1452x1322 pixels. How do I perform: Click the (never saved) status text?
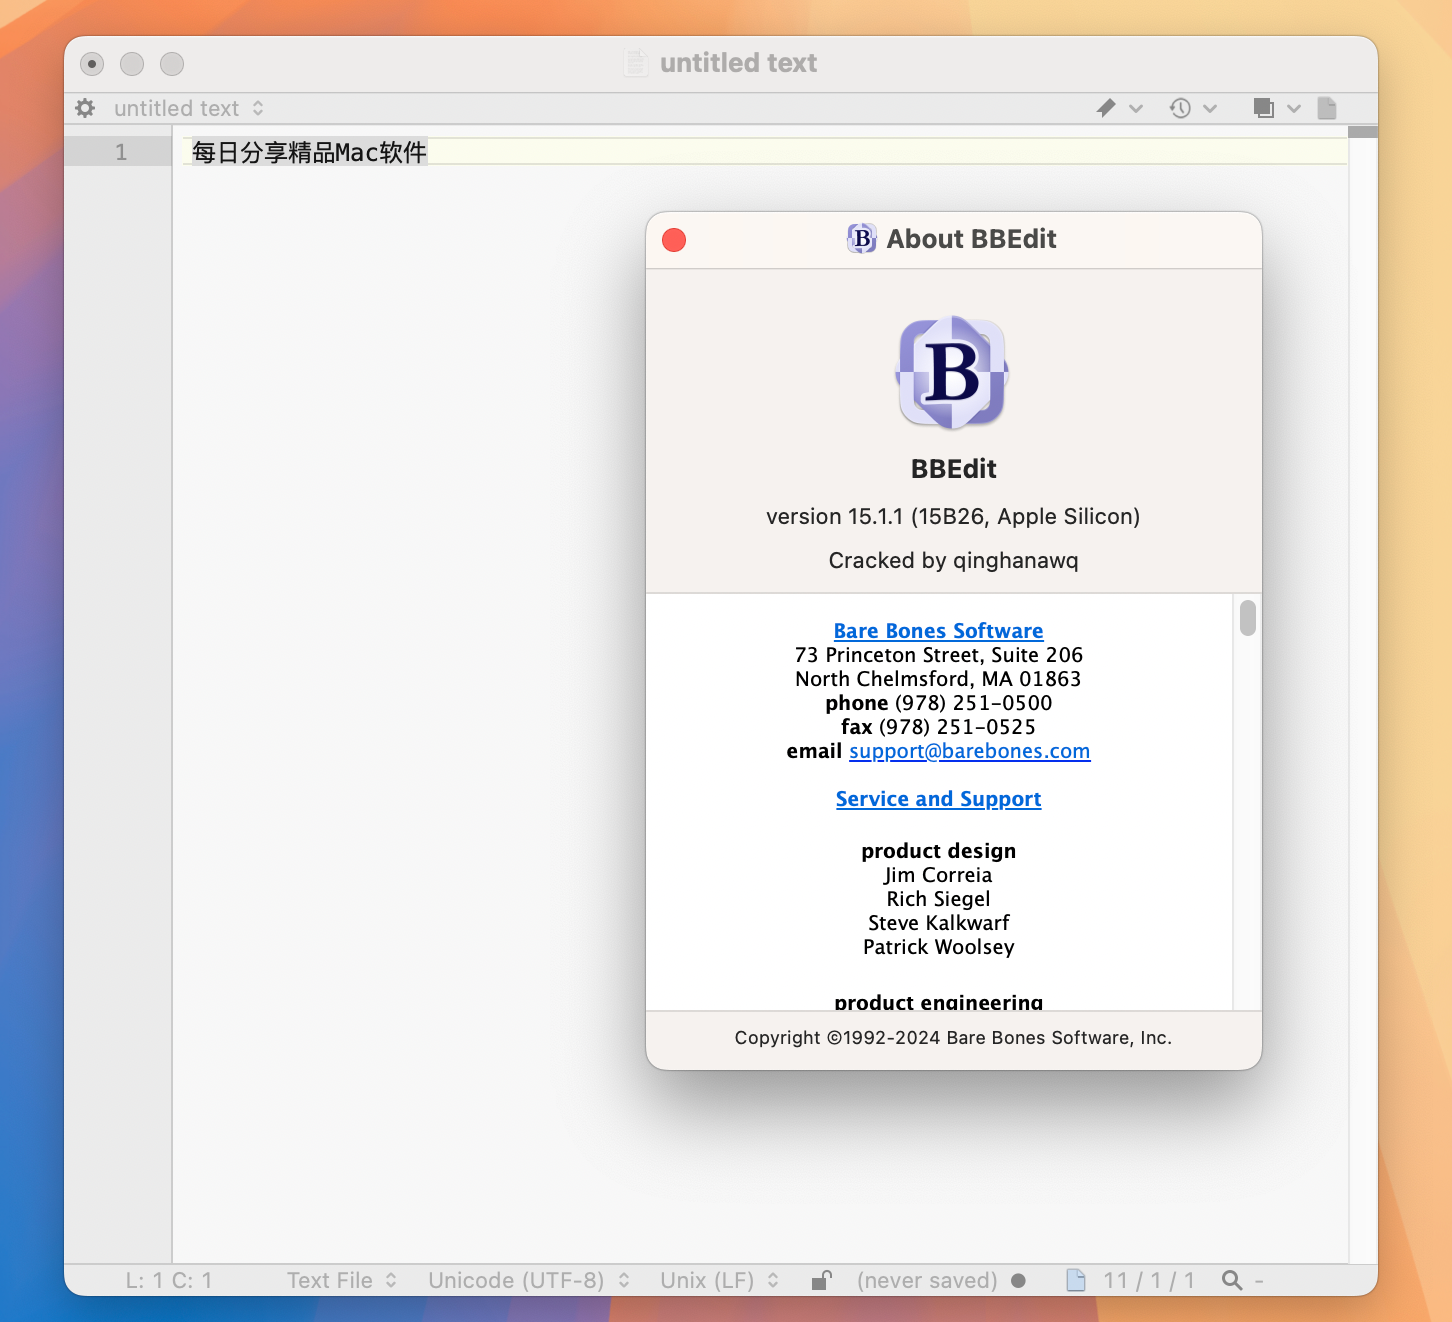pyautogui.click(x=927, y=1280)
